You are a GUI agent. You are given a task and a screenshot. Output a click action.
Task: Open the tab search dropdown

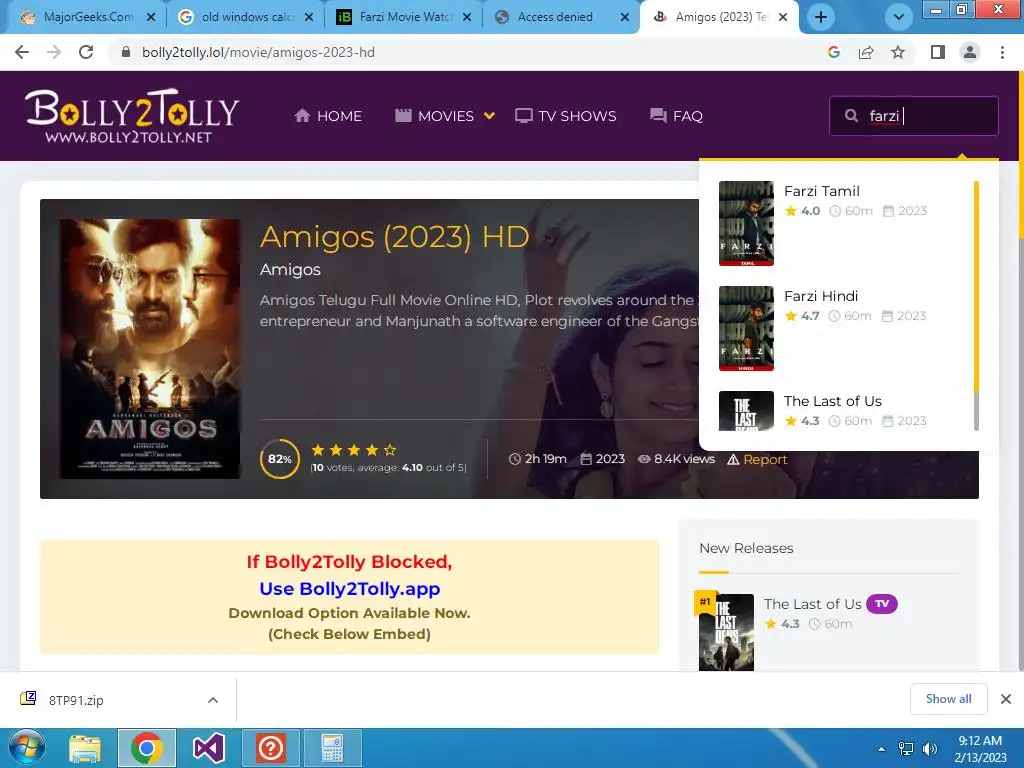point(899,17)
